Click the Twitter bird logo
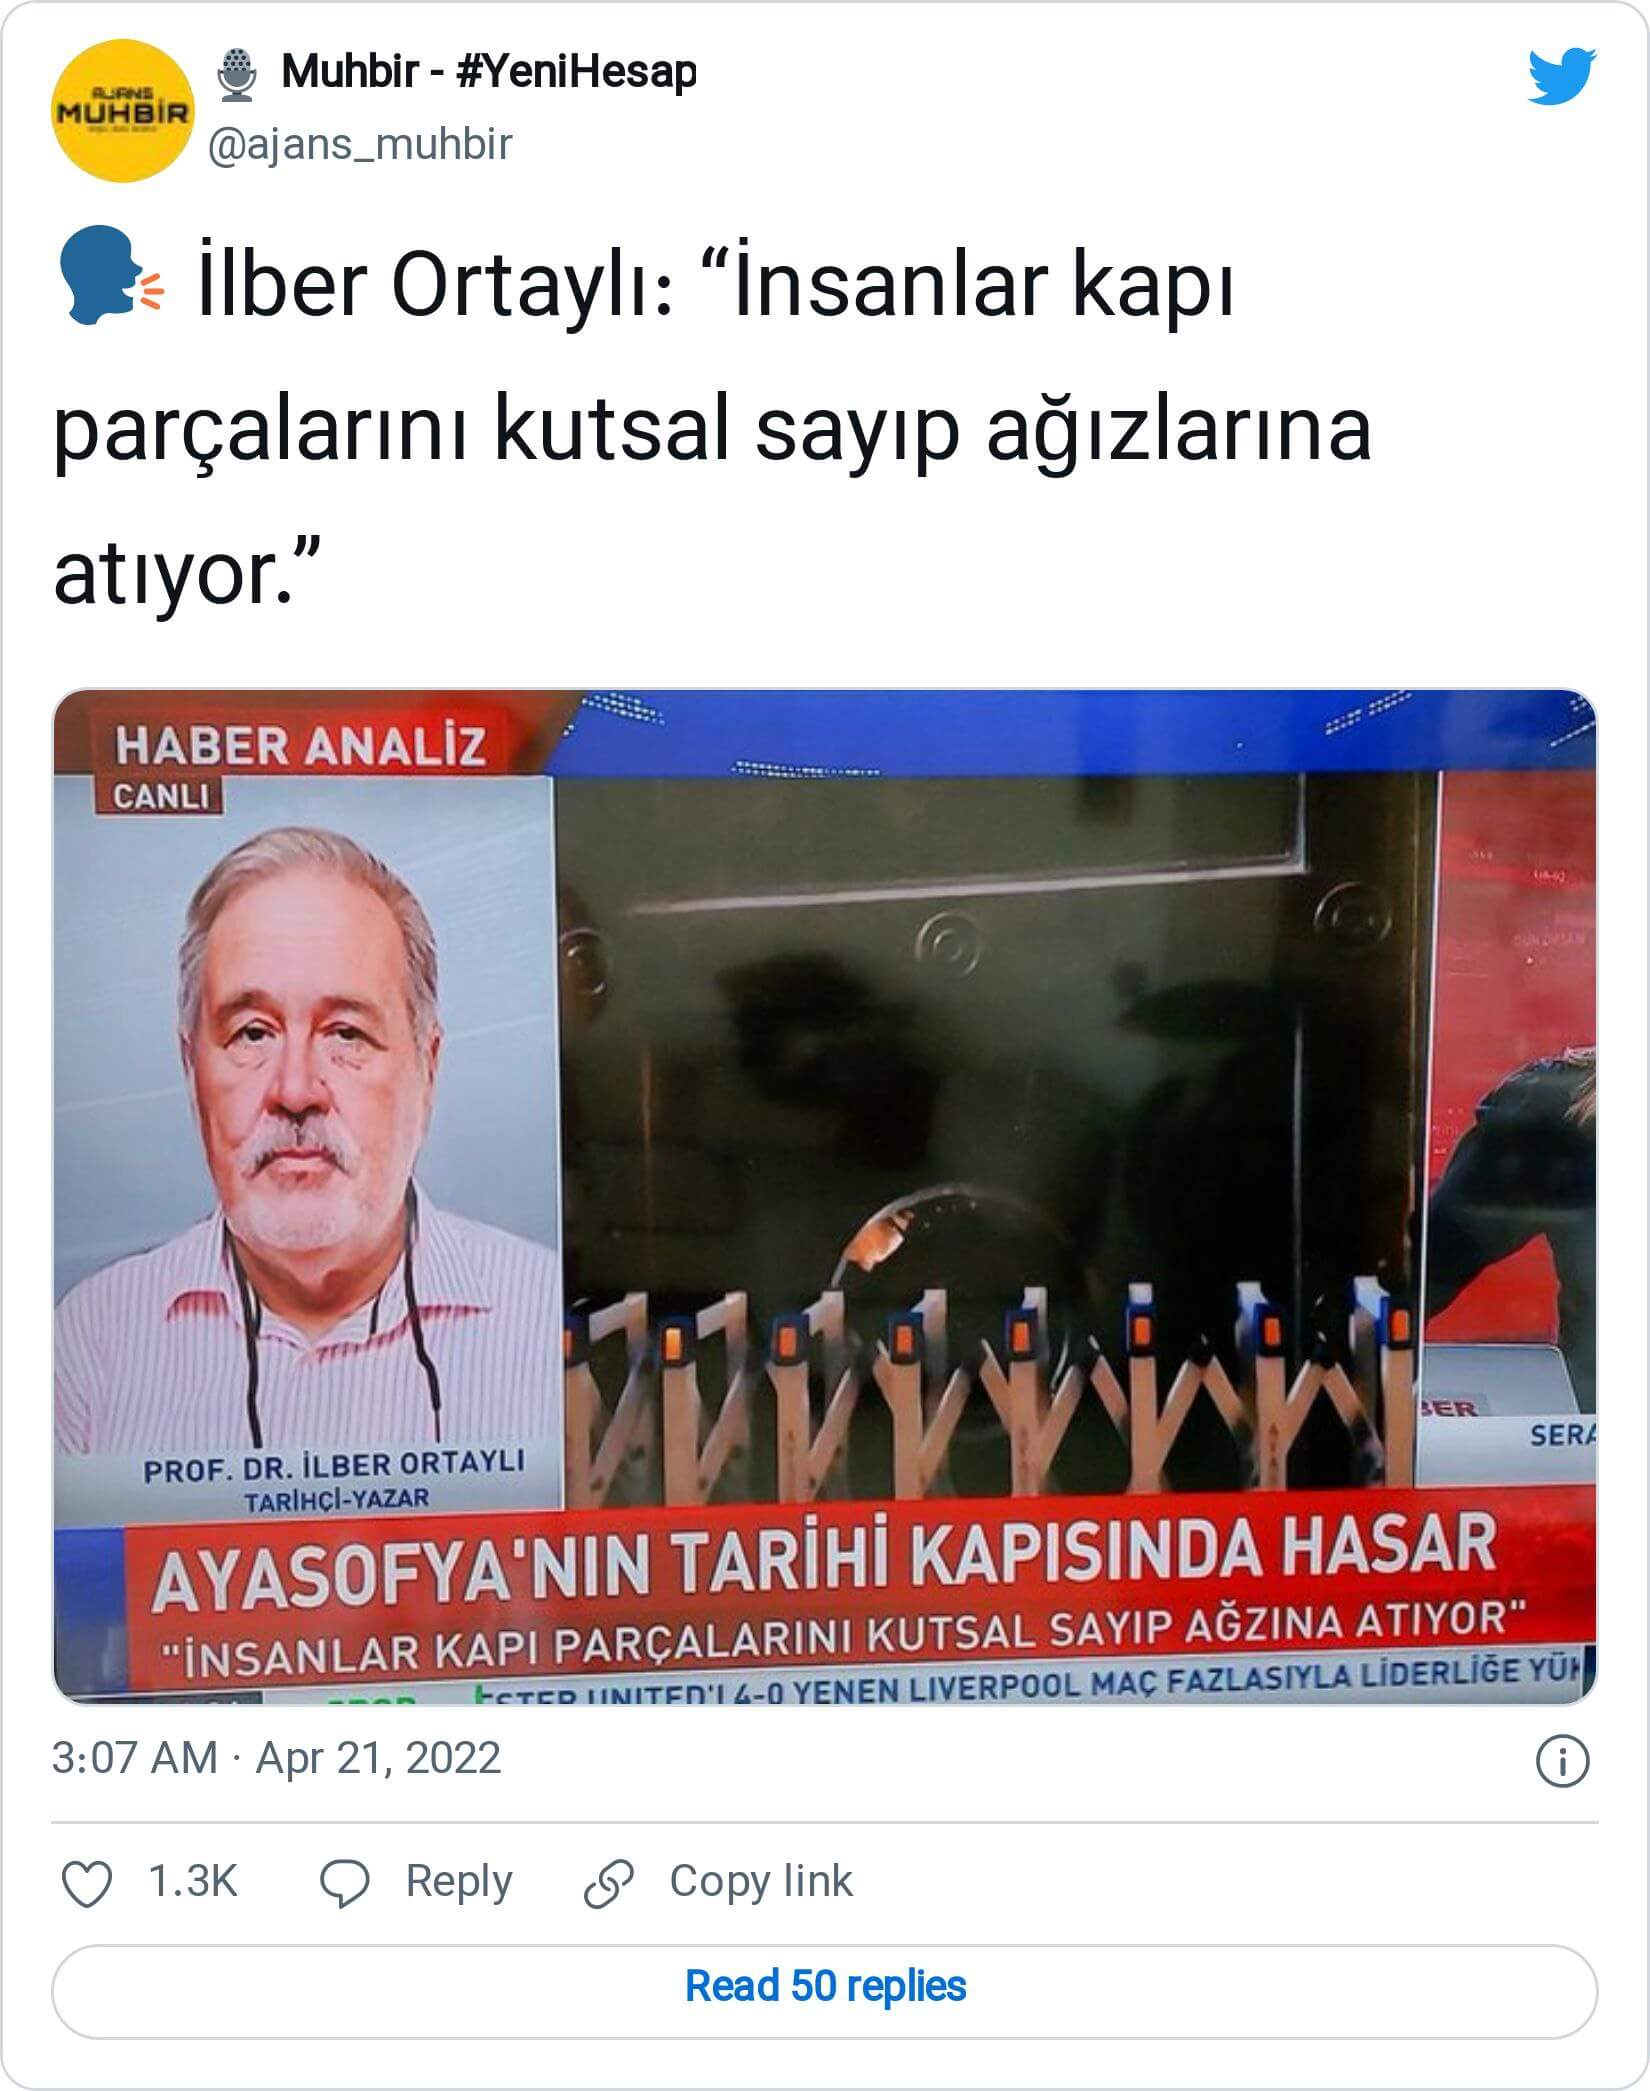1650x2091 pixels. point(1562,75)
